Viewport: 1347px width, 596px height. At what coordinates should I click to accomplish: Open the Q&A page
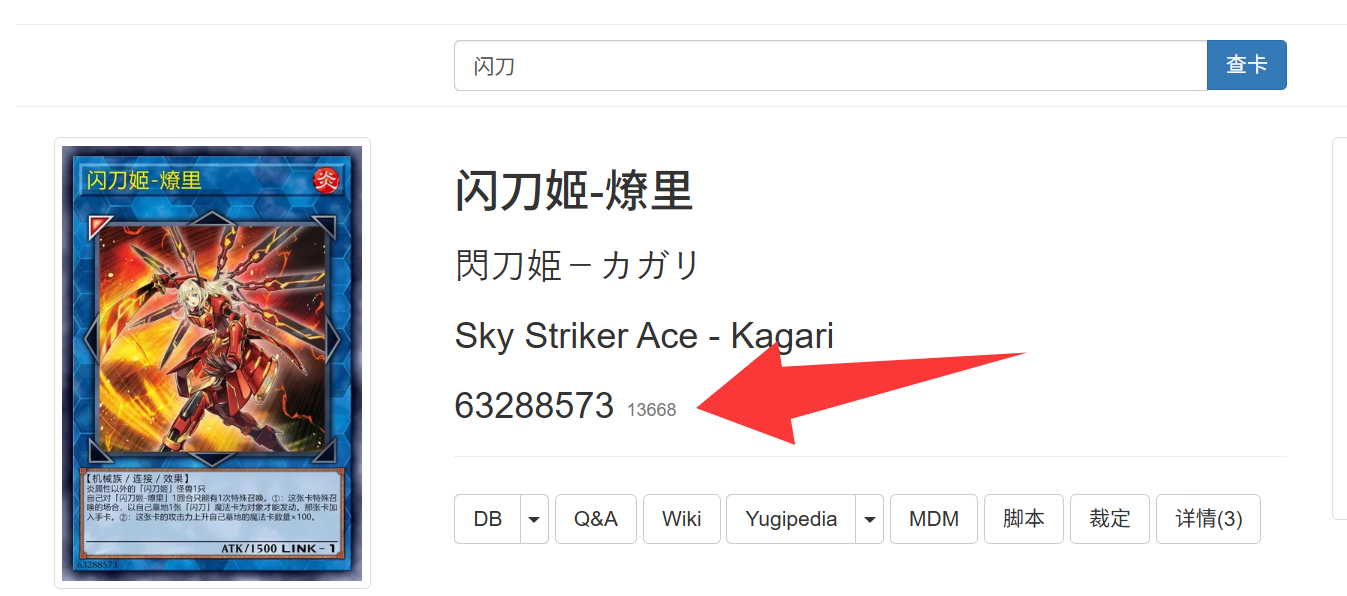[595, 519]
